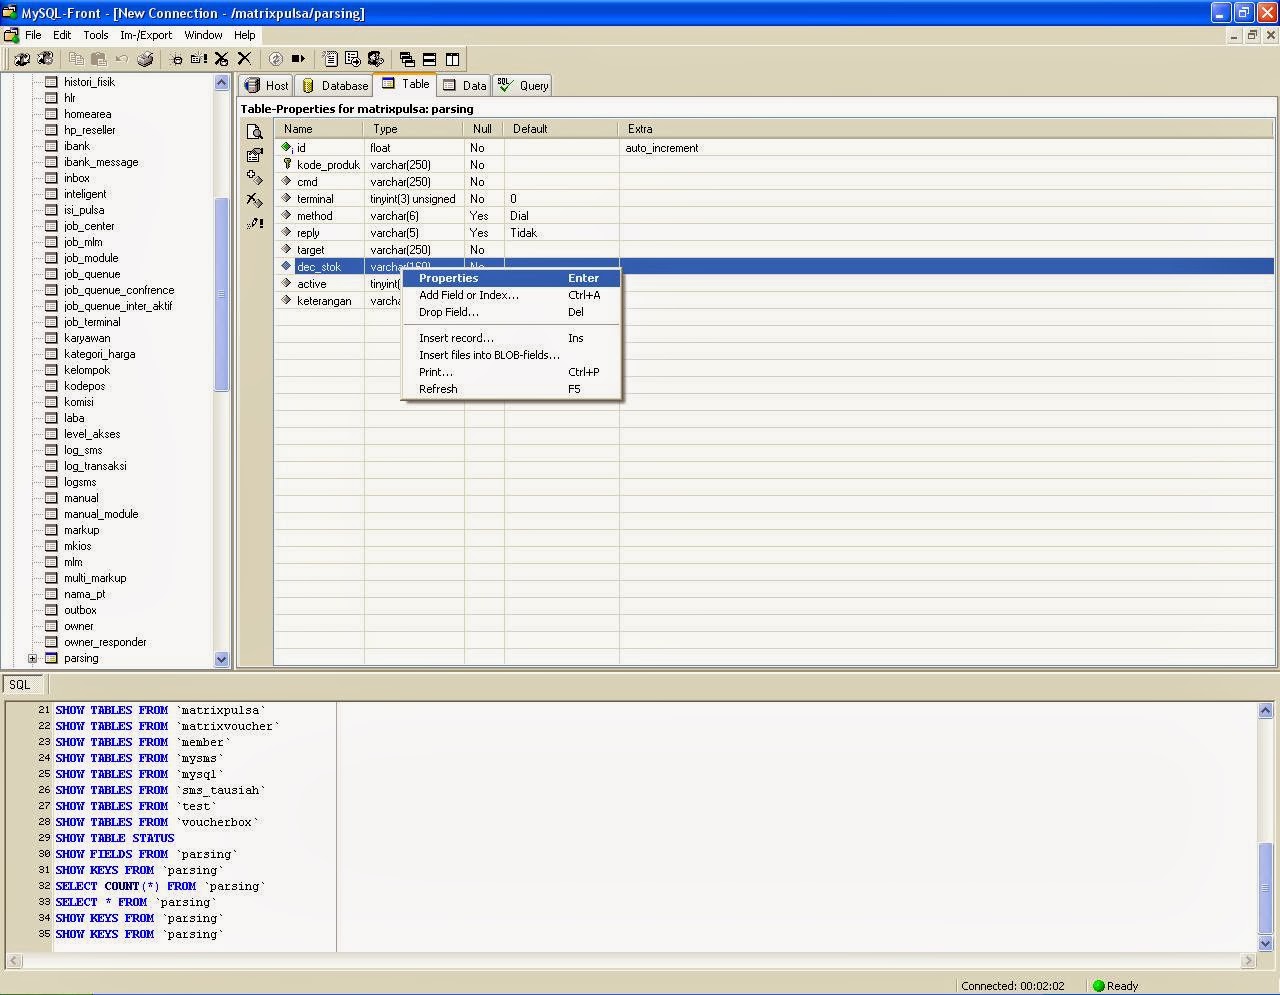Click the green diamond icon beside id
The image size is (1280, 995).
(287, 147)
